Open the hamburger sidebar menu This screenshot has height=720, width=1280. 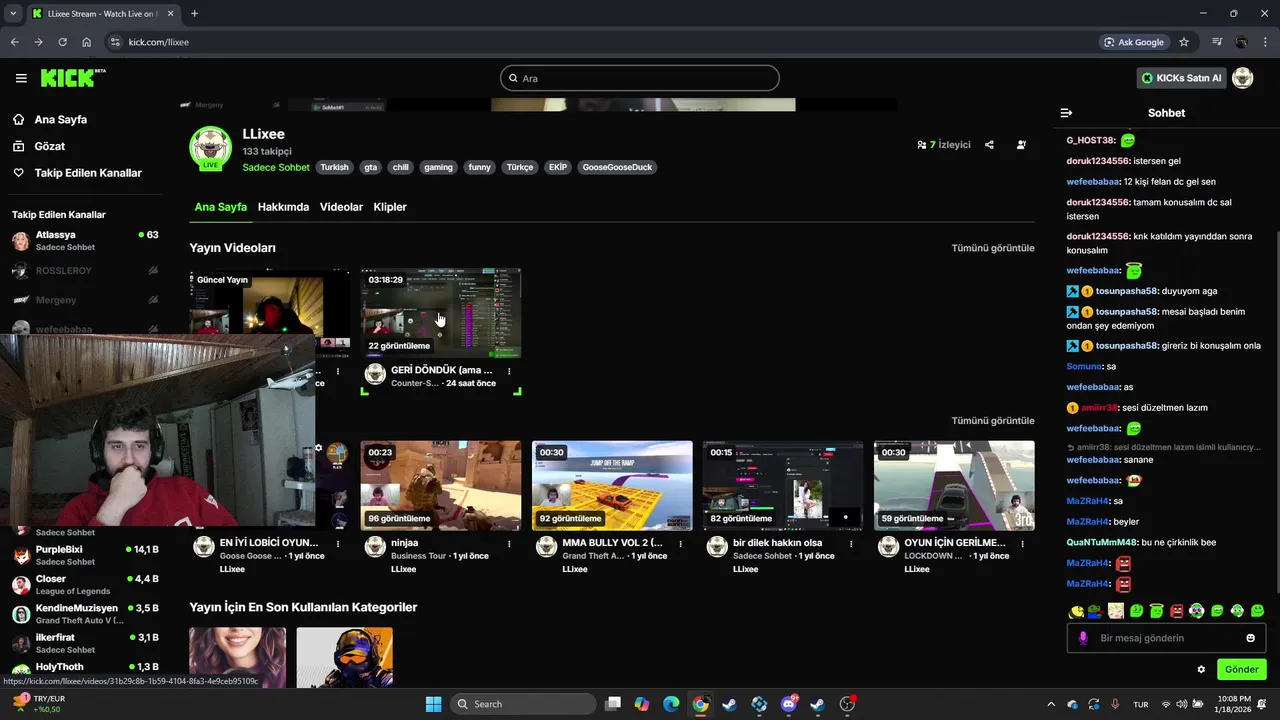(x=21, y=78)
